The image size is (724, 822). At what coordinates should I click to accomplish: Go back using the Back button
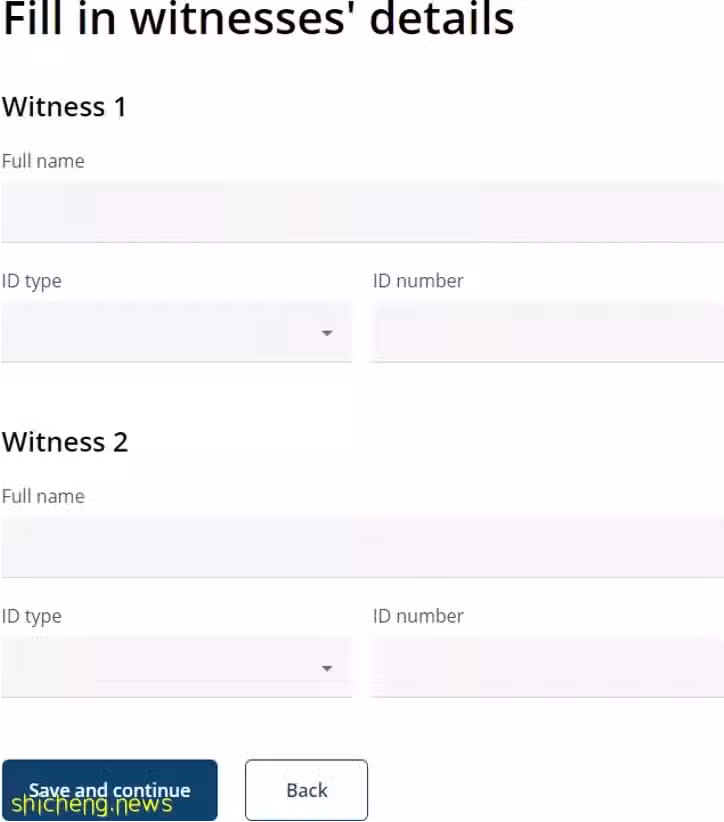point(306,790)
